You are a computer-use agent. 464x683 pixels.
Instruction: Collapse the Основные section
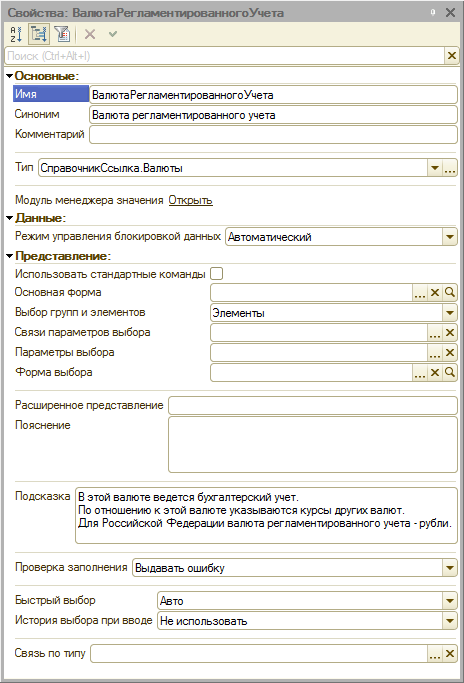pos(9,76)
